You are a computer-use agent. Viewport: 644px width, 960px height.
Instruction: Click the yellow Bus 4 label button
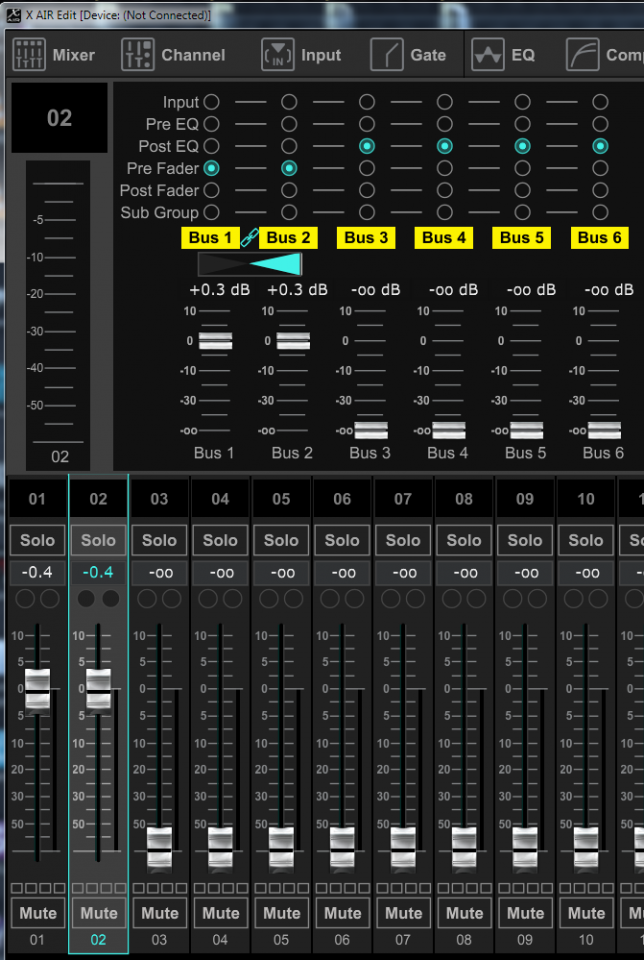coord(444,238)
